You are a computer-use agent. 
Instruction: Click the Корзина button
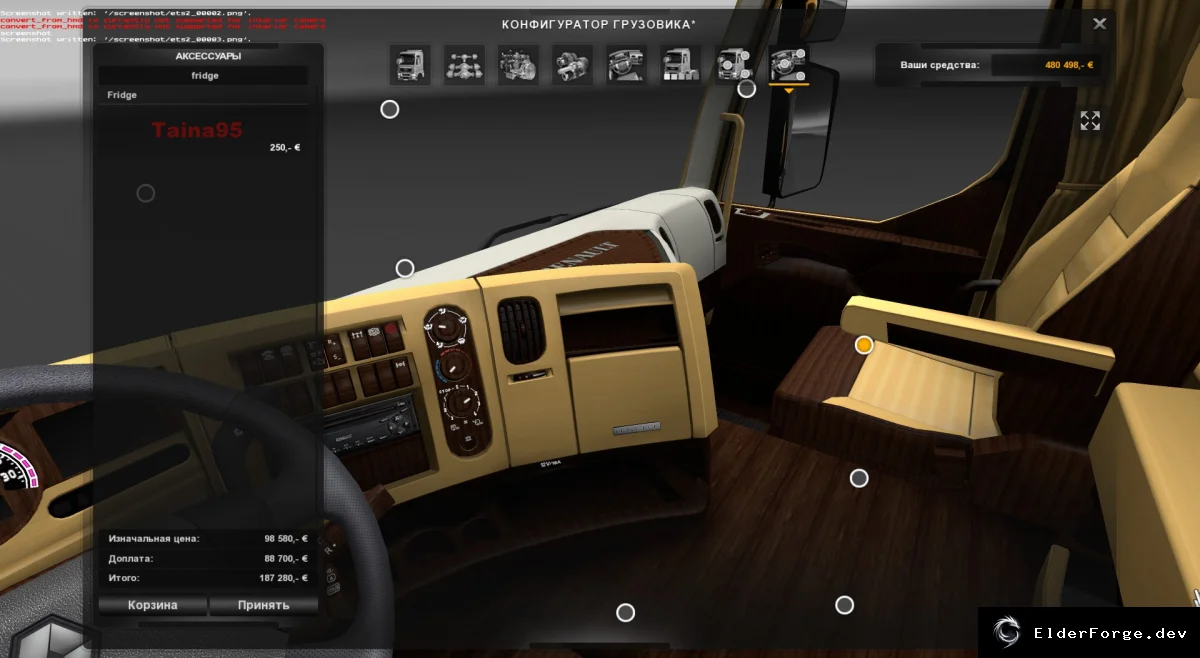coord(153,605)
